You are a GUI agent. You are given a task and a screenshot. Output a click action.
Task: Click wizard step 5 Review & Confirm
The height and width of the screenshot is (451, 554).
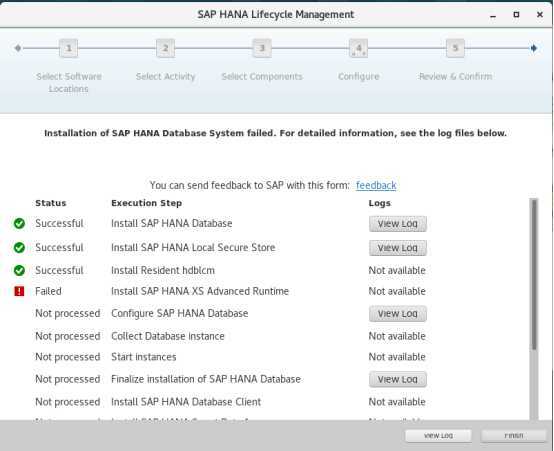point(455,48)
